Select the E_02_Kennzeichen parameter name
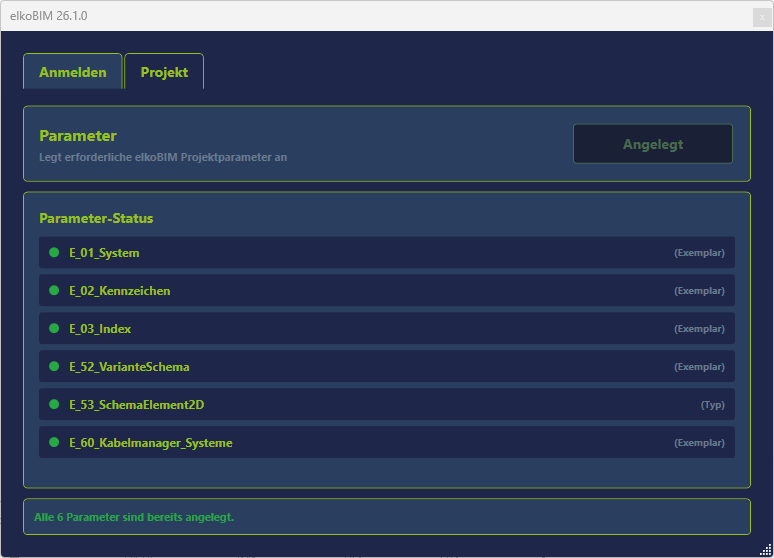This screenshot has height=558, width=774. [x=119, y=291]
